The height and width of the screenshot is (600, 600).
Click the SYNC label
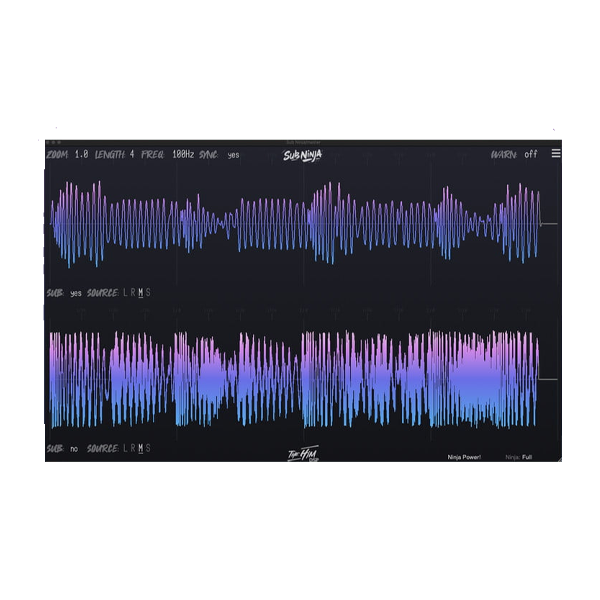209,155
